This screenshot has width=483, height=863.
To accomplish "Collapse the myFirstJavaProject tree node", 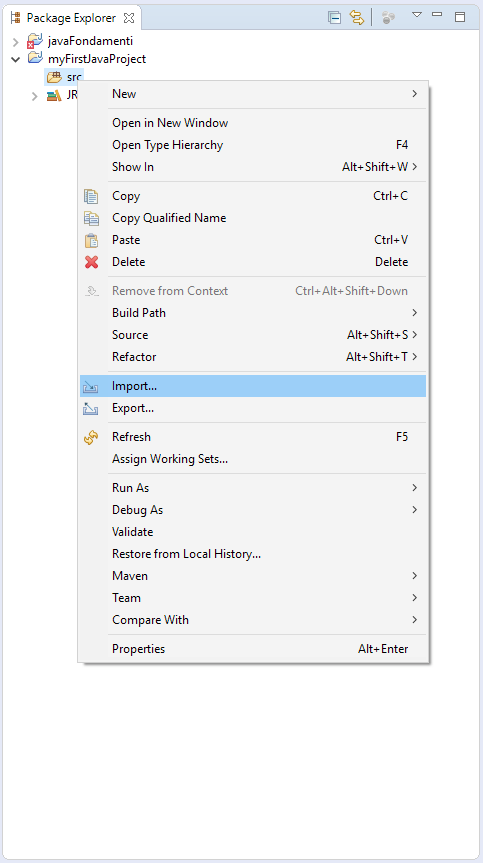I will click(15, 58).
